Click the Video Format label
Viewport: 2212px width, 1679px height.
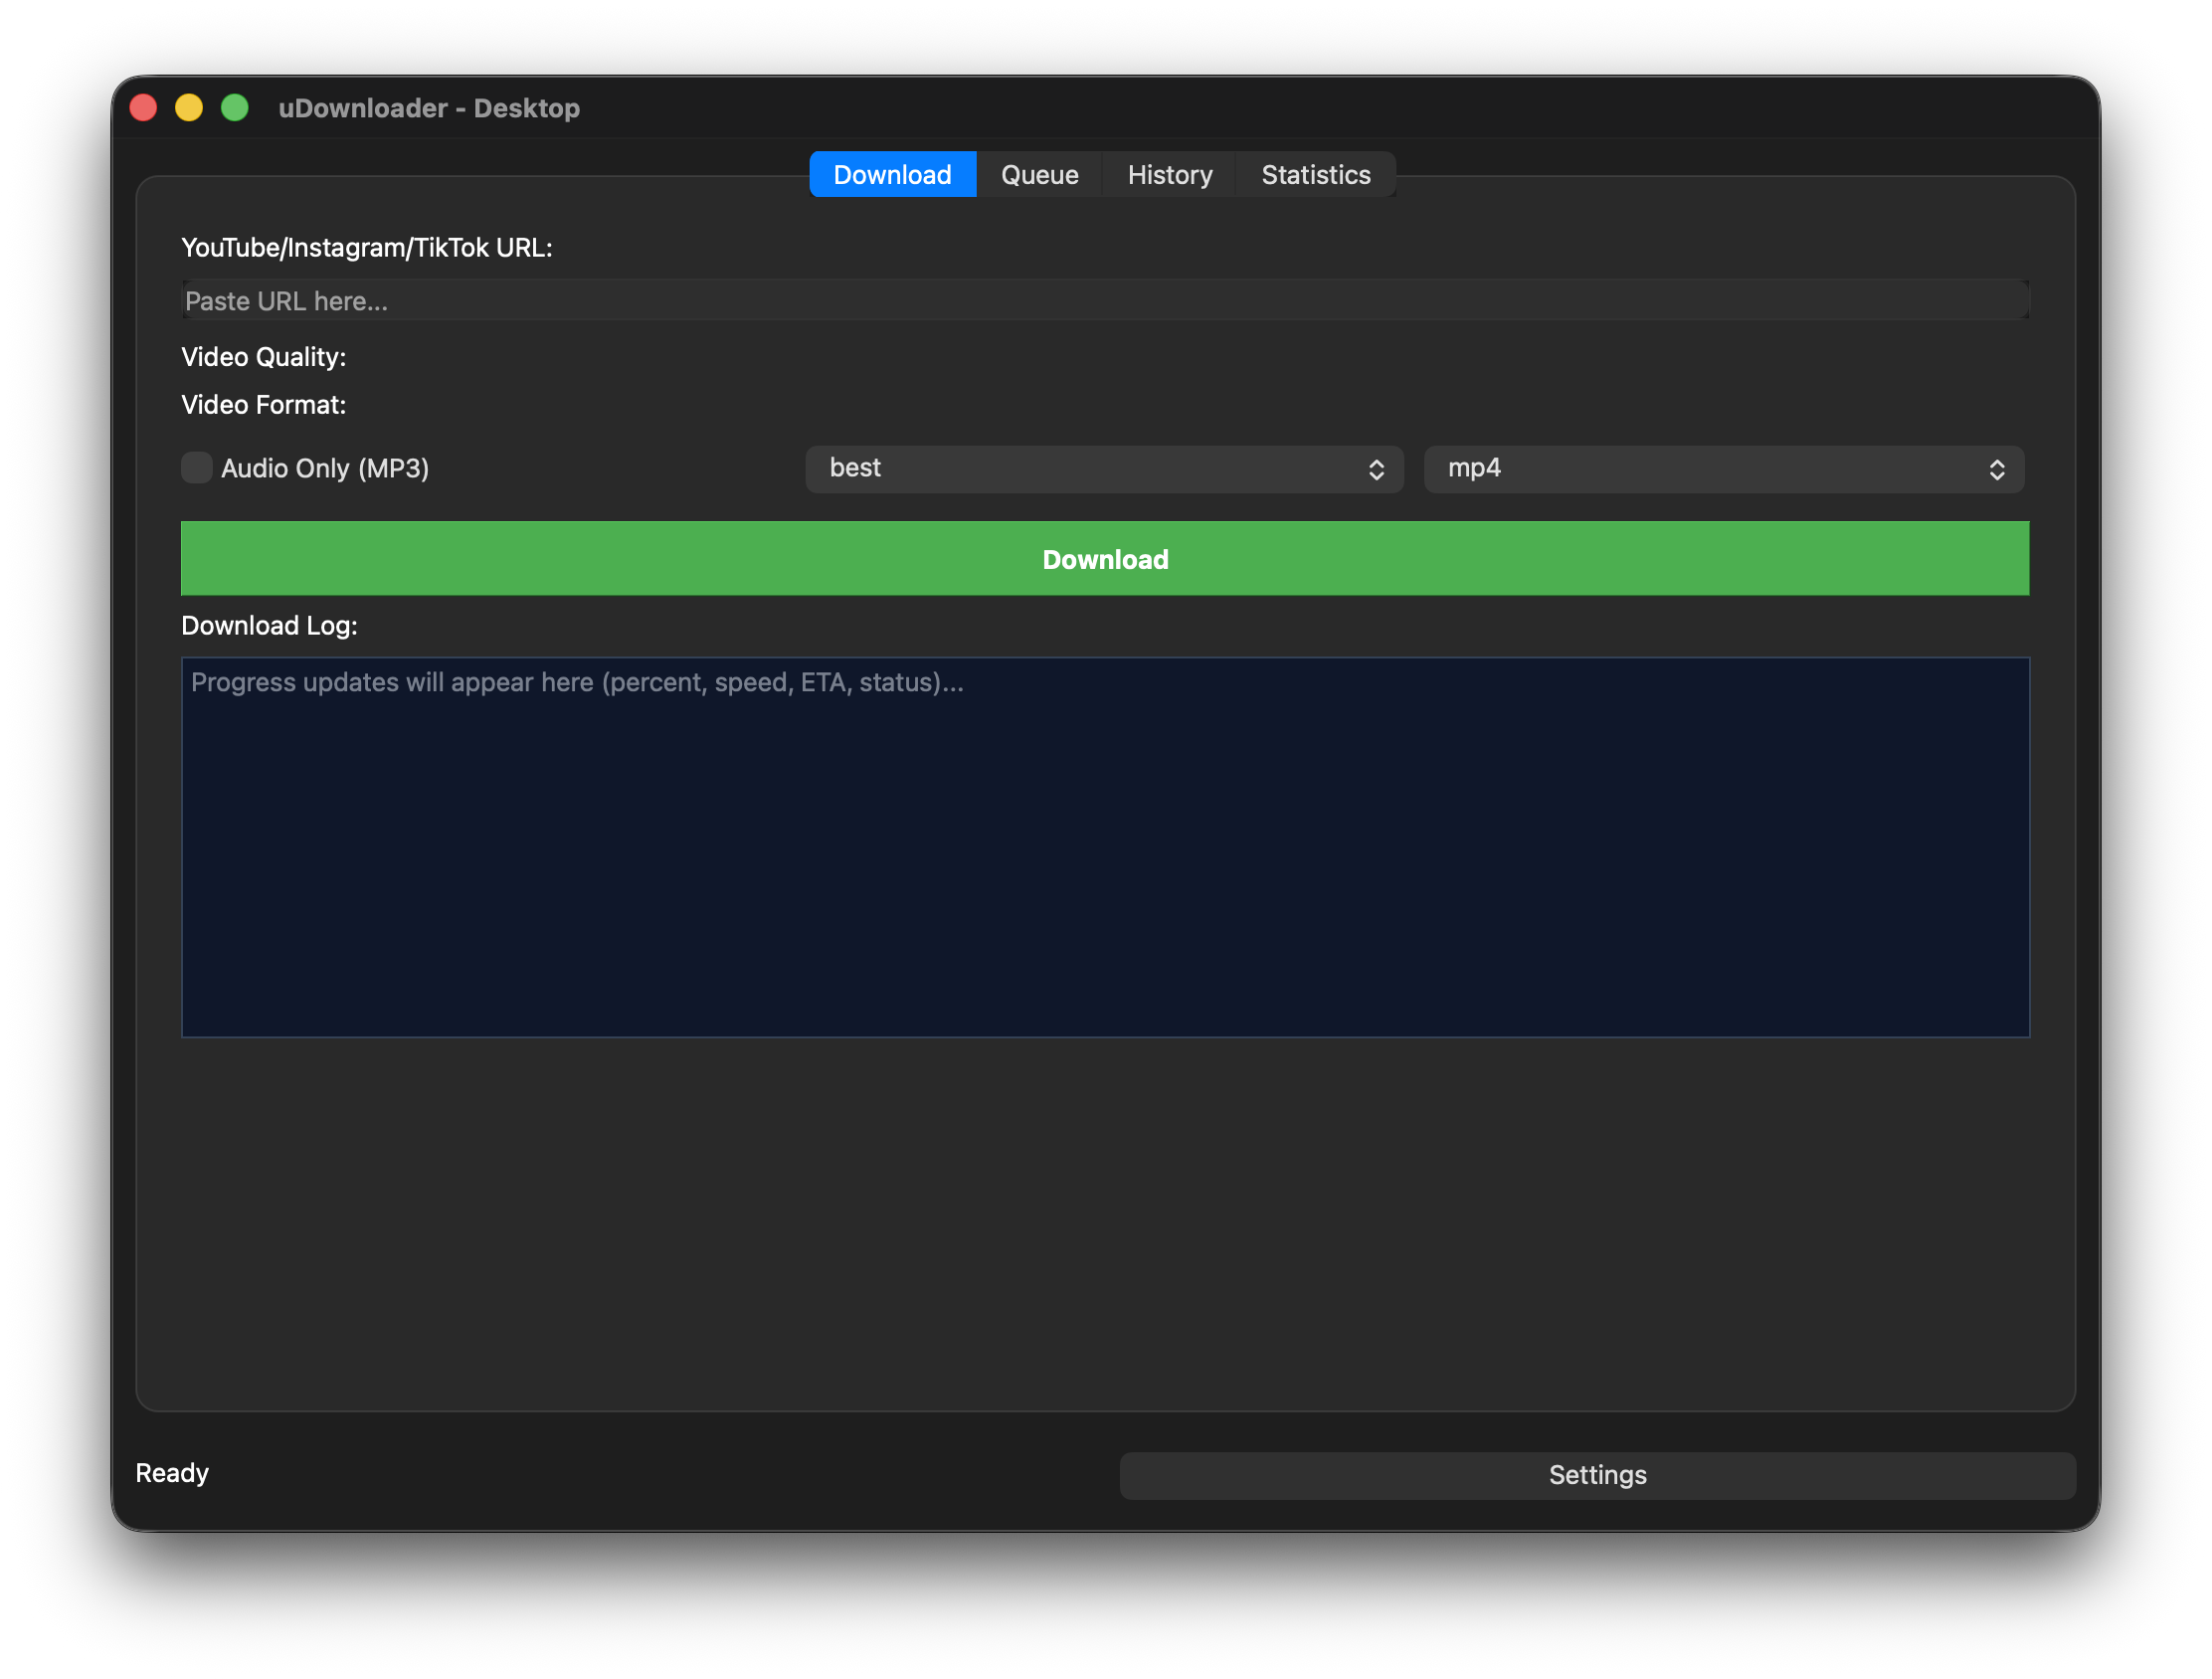[264, 405]
